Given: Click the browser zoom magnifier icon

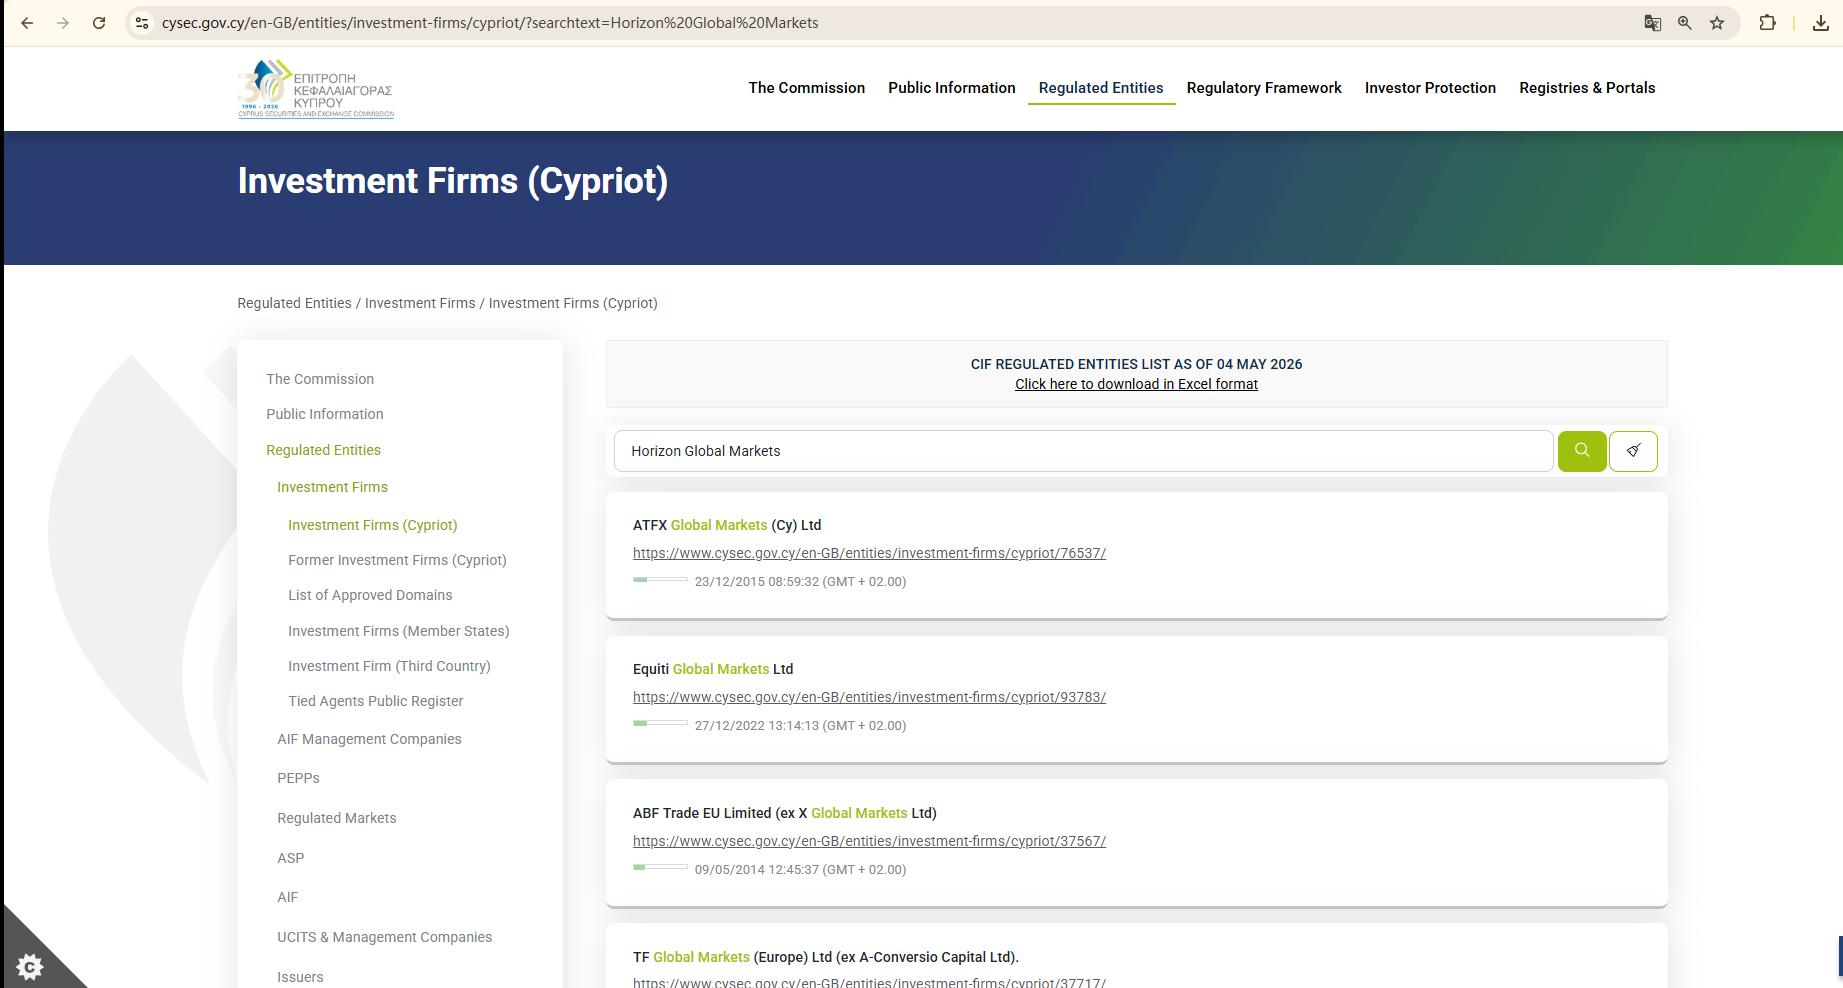Looking at the screenshot, I should pyautogui.click(x=1685, y=23).
